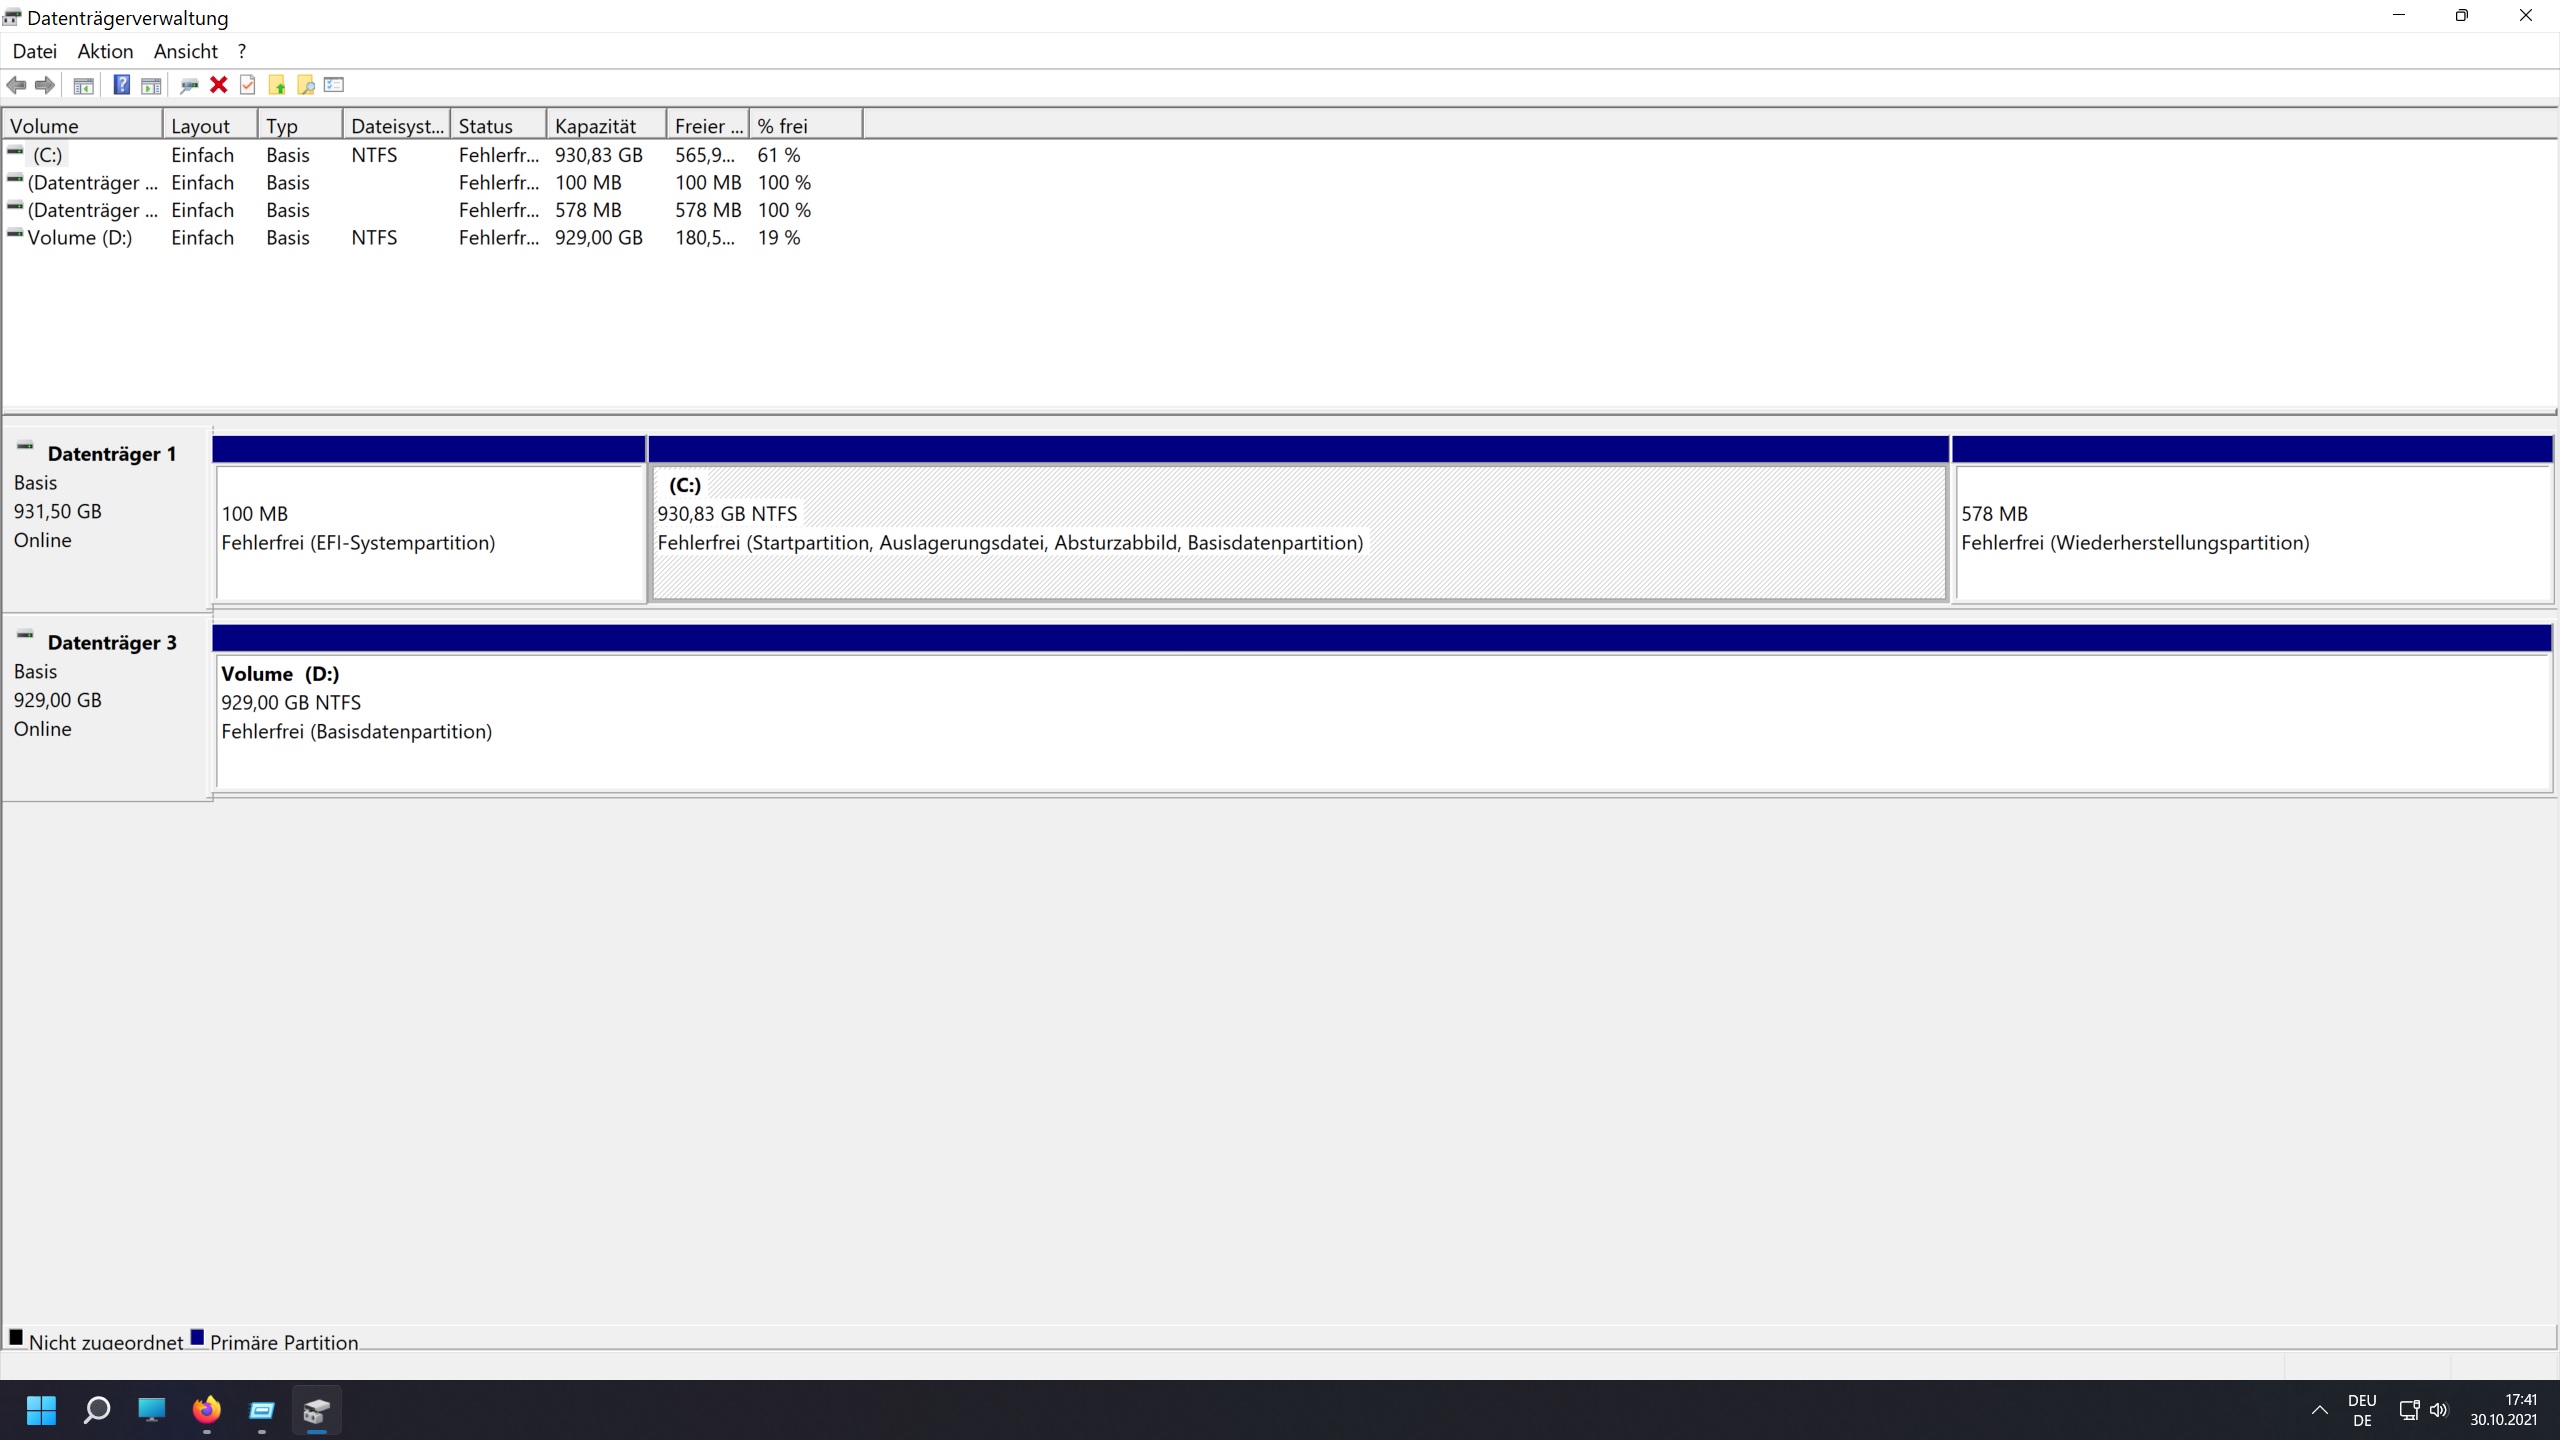
Task: Click the folder with magnifier icon
Action: pyautogui.click(x=306, y=85)
